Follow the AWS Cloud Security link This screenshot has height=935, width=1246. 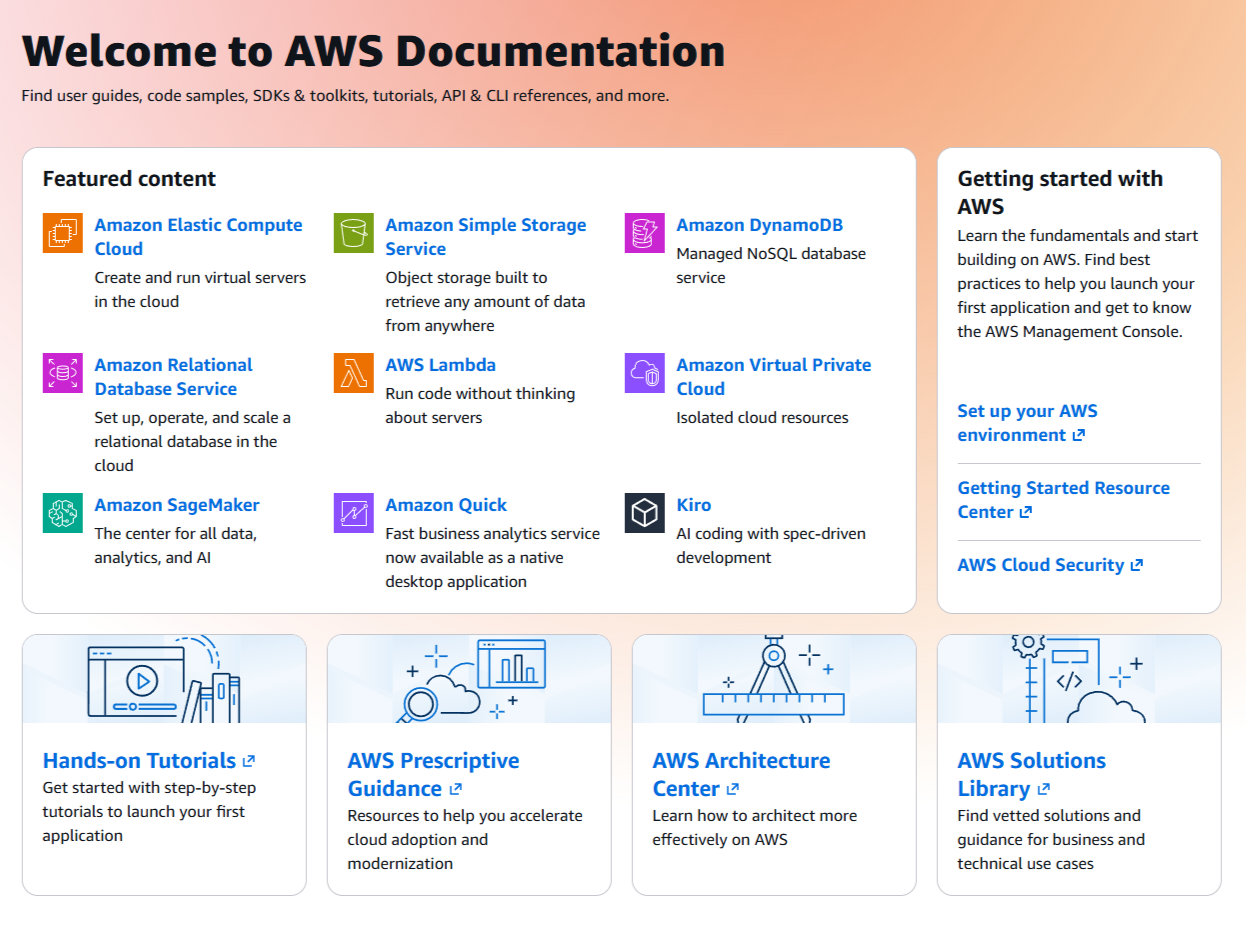(1050, 565)
